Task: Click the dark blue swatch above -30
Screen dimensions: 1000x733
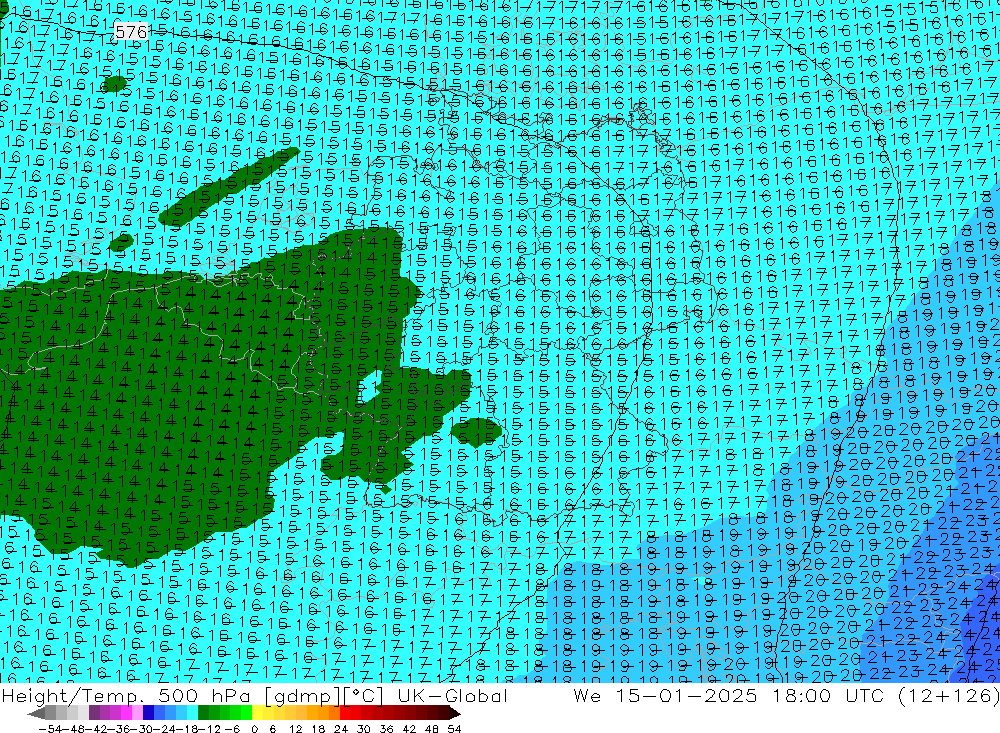Action: tap(148, 713)
